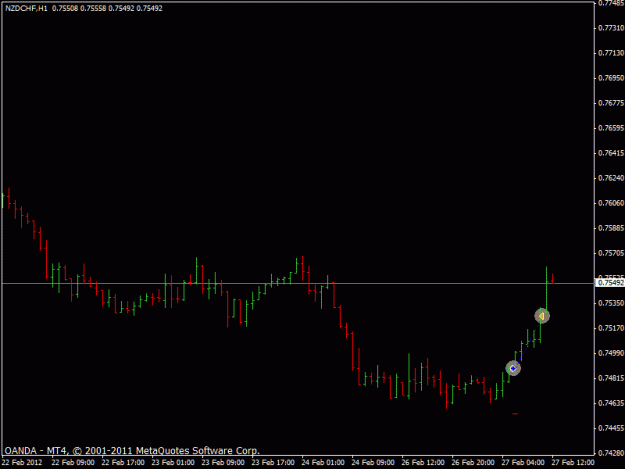Image resolution: width=625 pixels, height=469 pixels.
Task: Click the blue trade entry marker
Action: 513,369
